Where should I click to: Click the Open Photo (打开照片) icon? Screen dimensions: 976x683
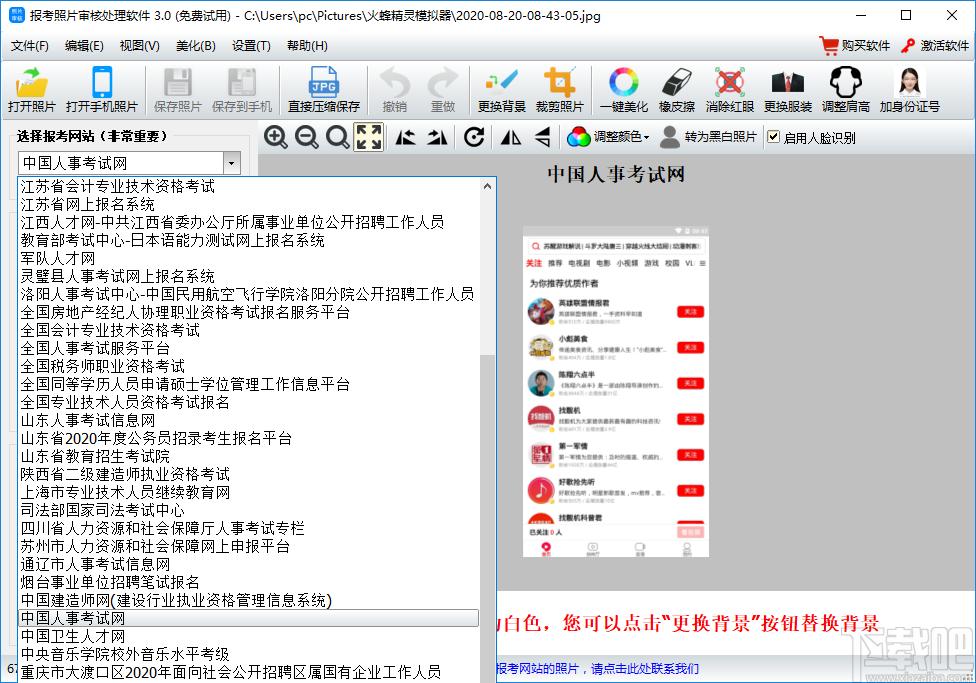[x=31, y=89]
